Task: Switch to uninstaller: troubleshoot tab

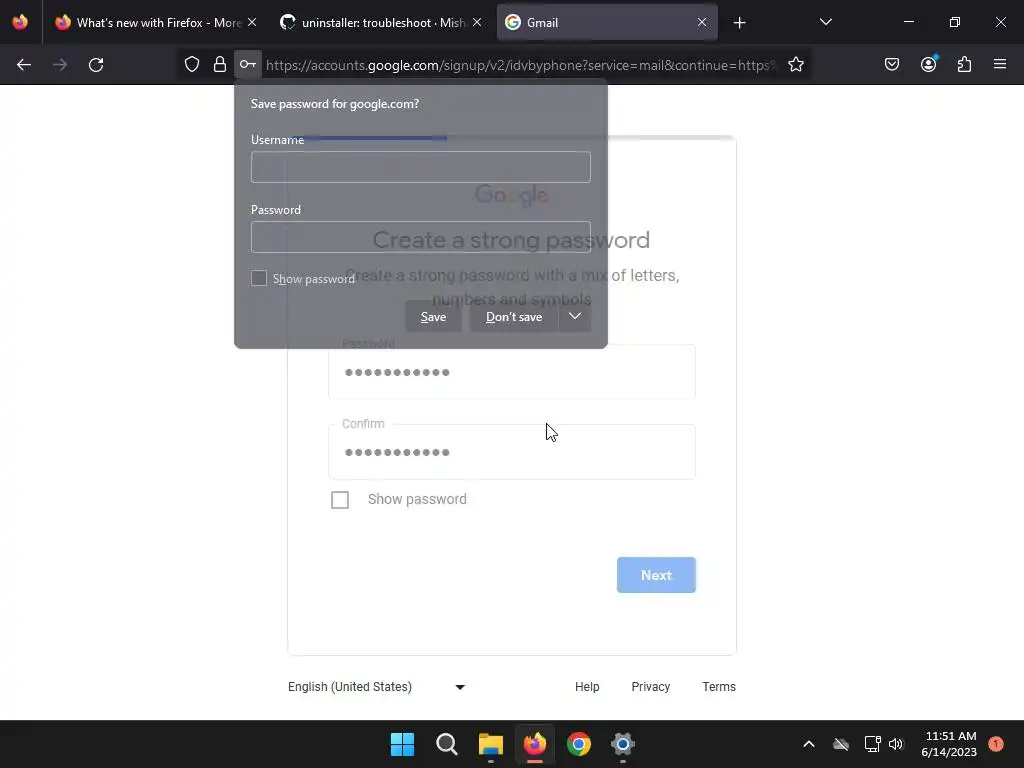Action: 381,22
